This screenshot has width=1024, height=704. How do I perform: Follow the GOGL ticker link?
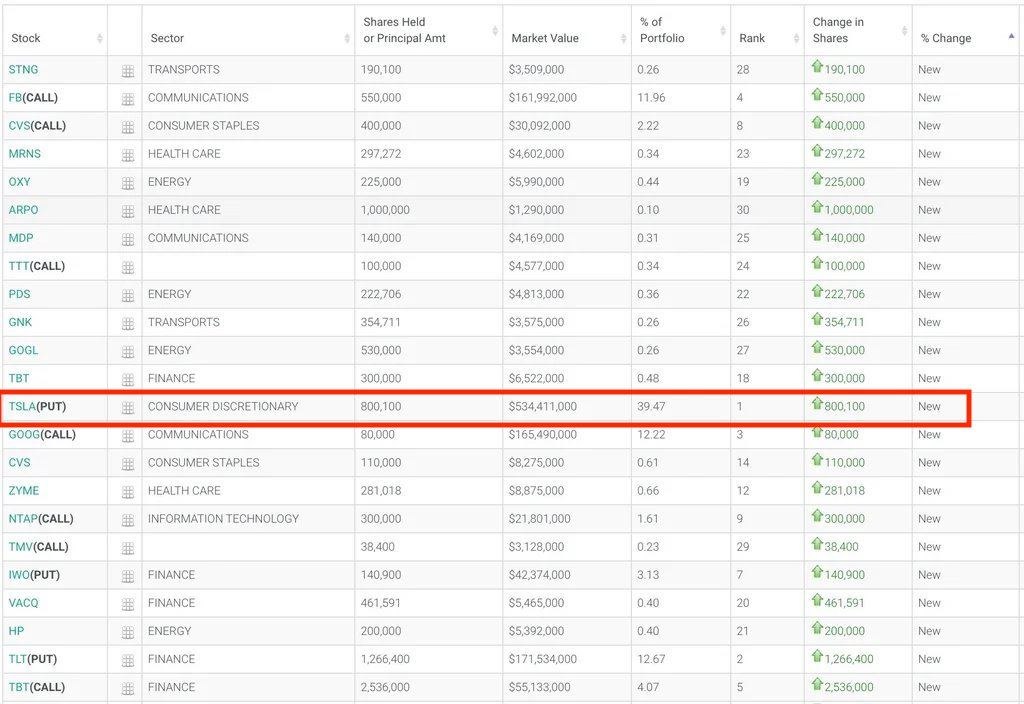coord(24,351)
